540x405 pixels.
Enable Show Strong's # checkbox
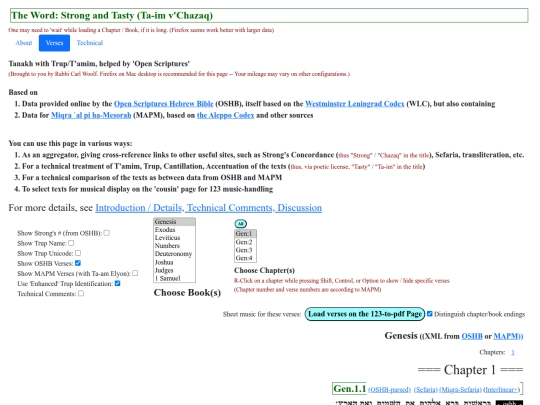[107, 233]
